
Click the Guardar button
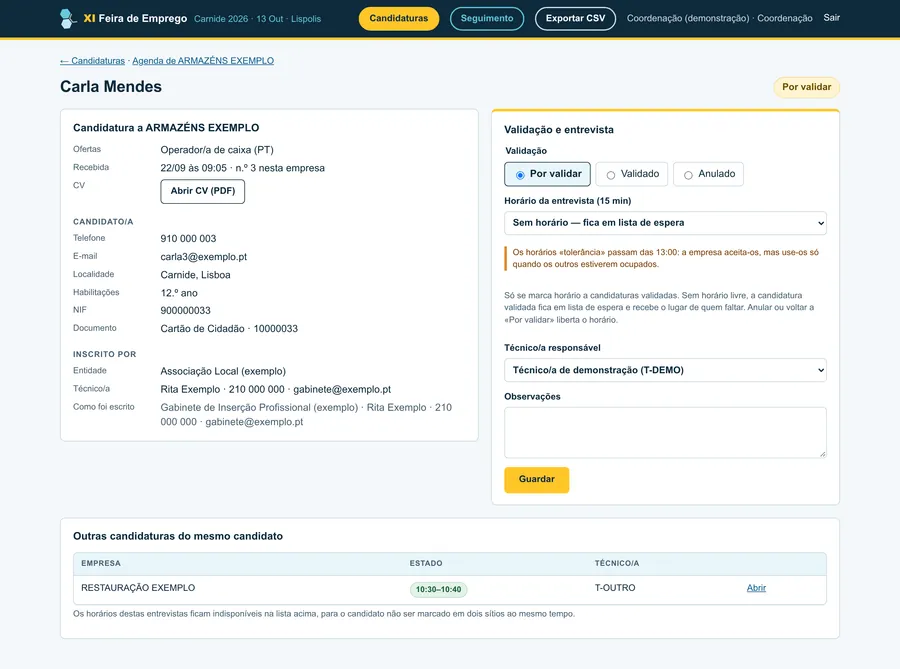click(537, 480)
